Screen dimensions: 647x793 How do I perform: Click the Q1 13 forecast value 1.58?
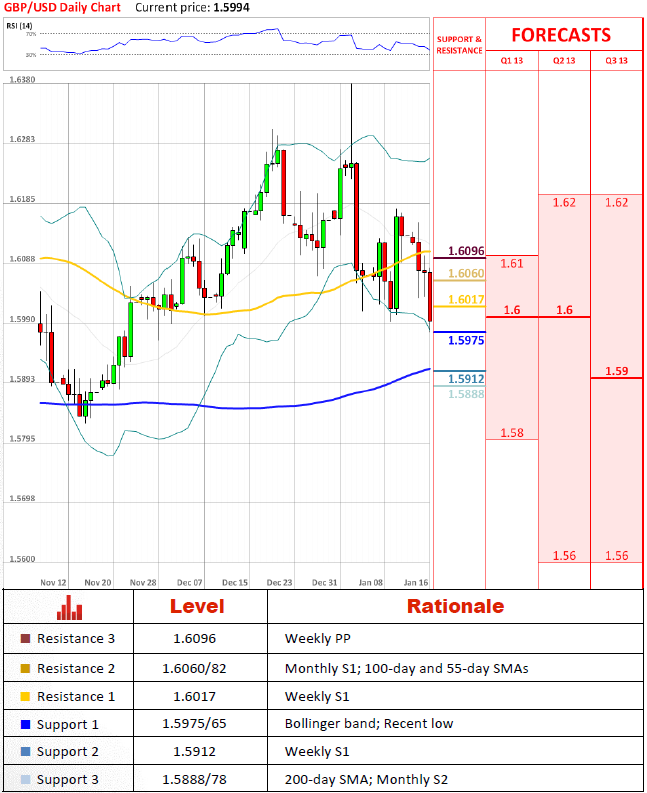(512, 433)
